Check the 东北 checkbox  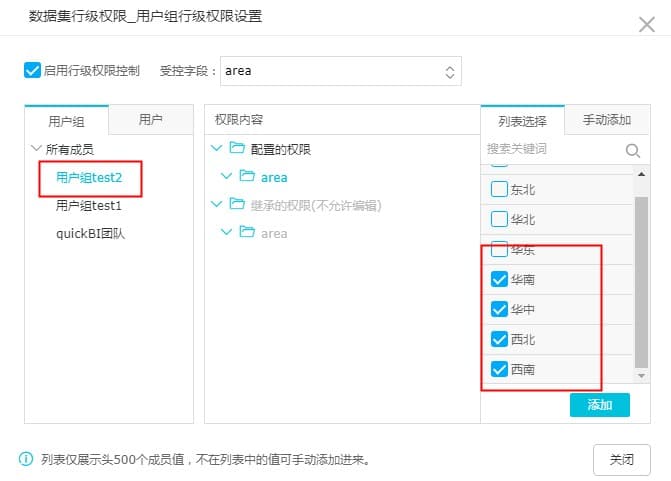(499, 189)
